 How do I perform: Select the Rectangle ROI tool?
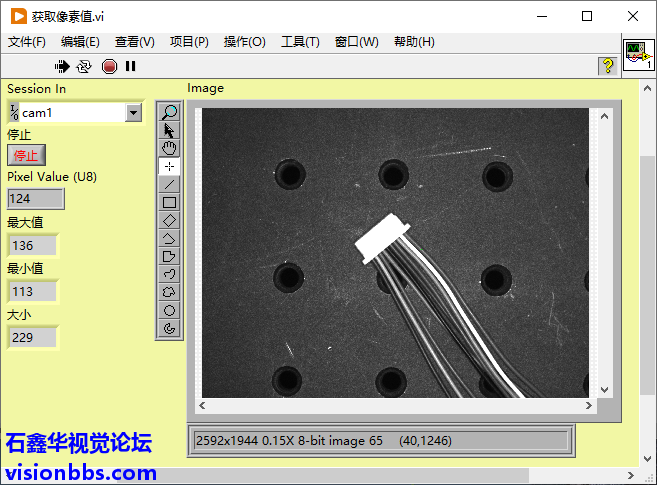(169, 202)
